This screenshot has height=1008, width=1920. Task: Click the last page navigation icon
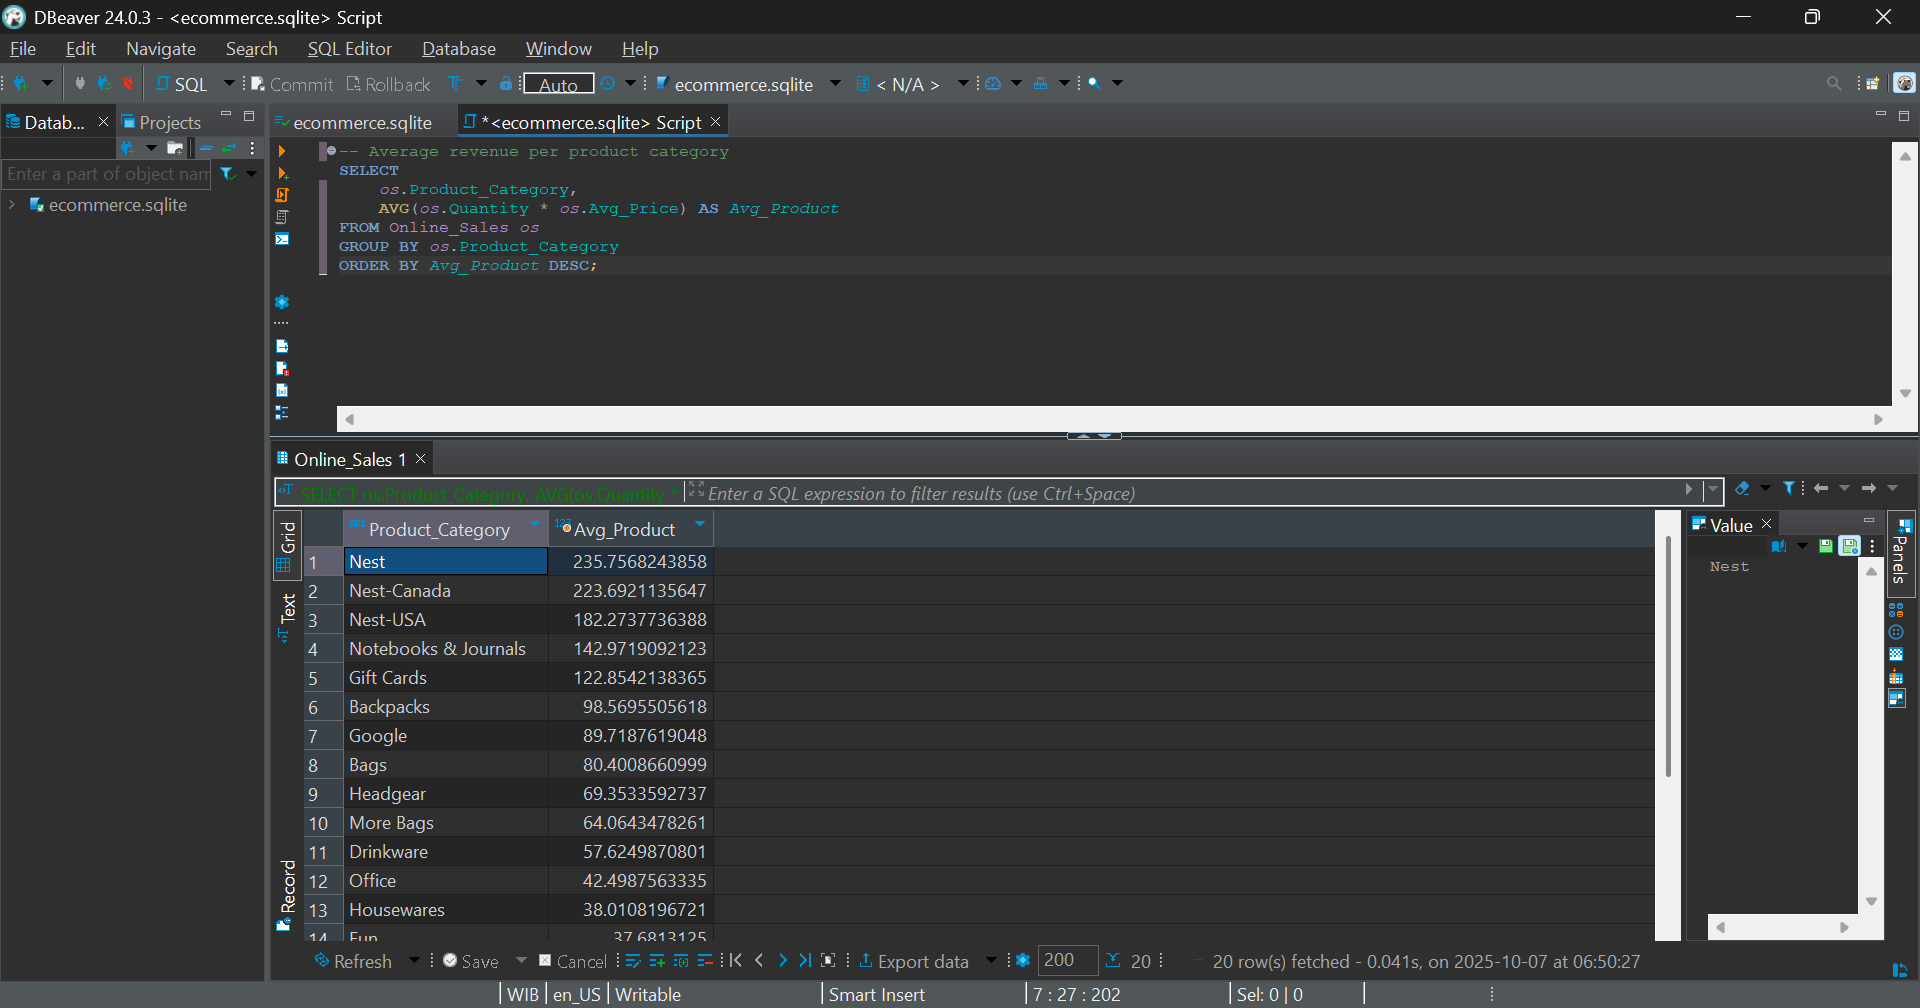[805, 961]
